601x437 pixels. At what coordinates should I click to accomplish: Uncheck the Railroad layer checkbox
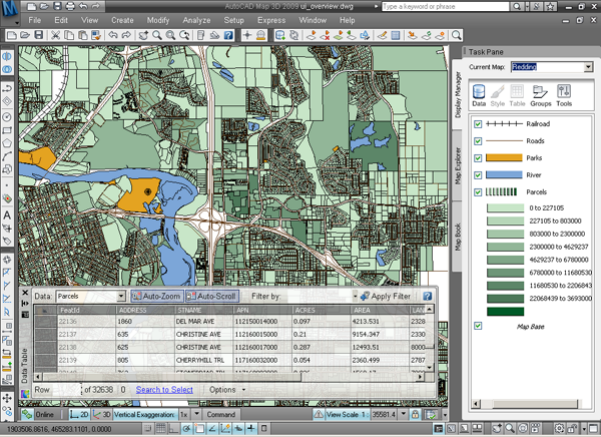click(x=479, y=124)
